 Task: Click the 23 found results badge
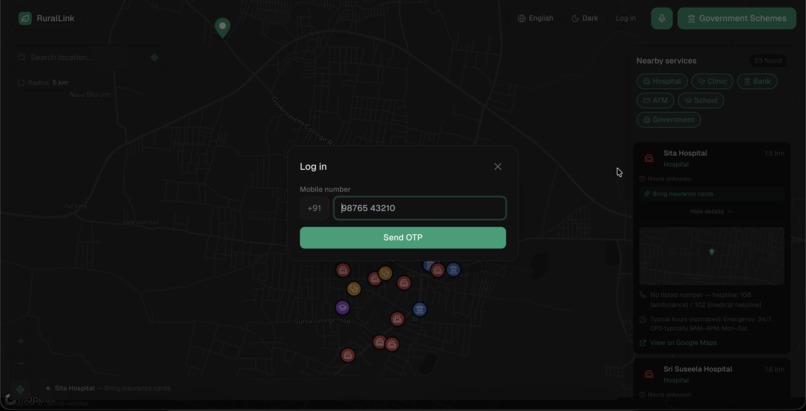coord(768,61)
